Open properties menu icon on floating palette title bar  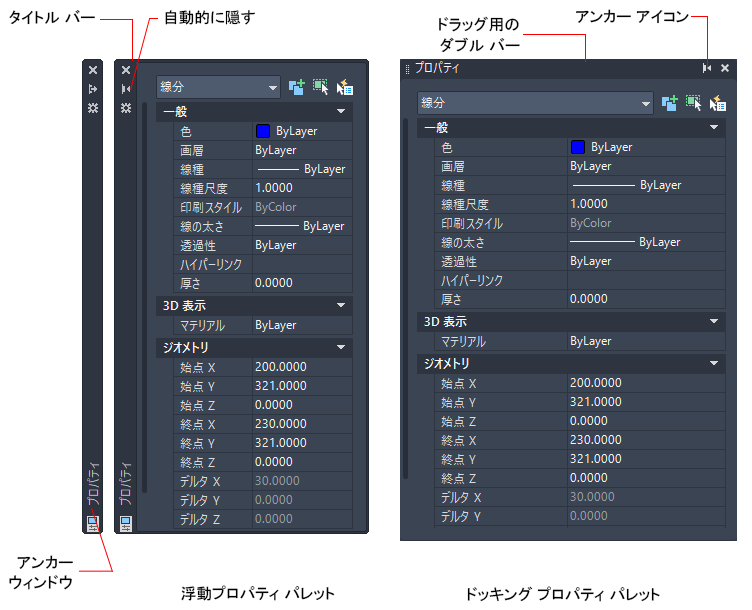(126, 108)
